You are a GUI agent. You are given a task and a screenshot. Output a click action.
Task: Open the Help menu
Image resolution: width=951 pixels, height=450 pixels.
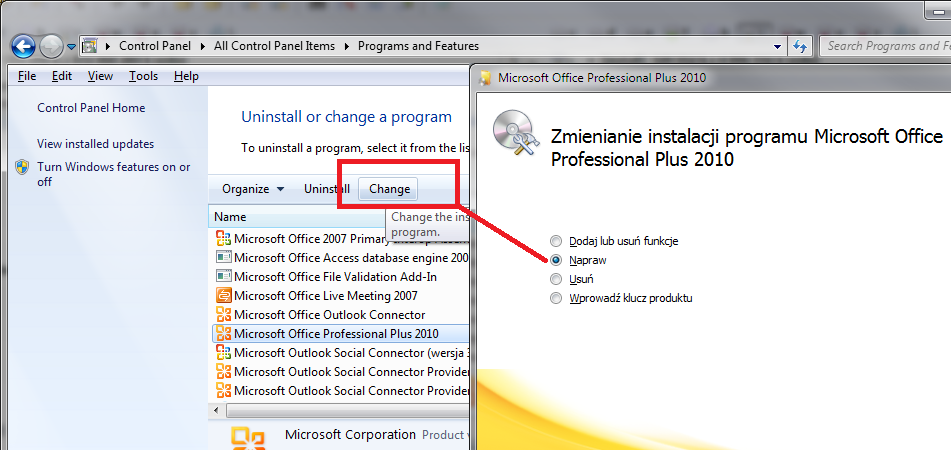pos(186,76)
